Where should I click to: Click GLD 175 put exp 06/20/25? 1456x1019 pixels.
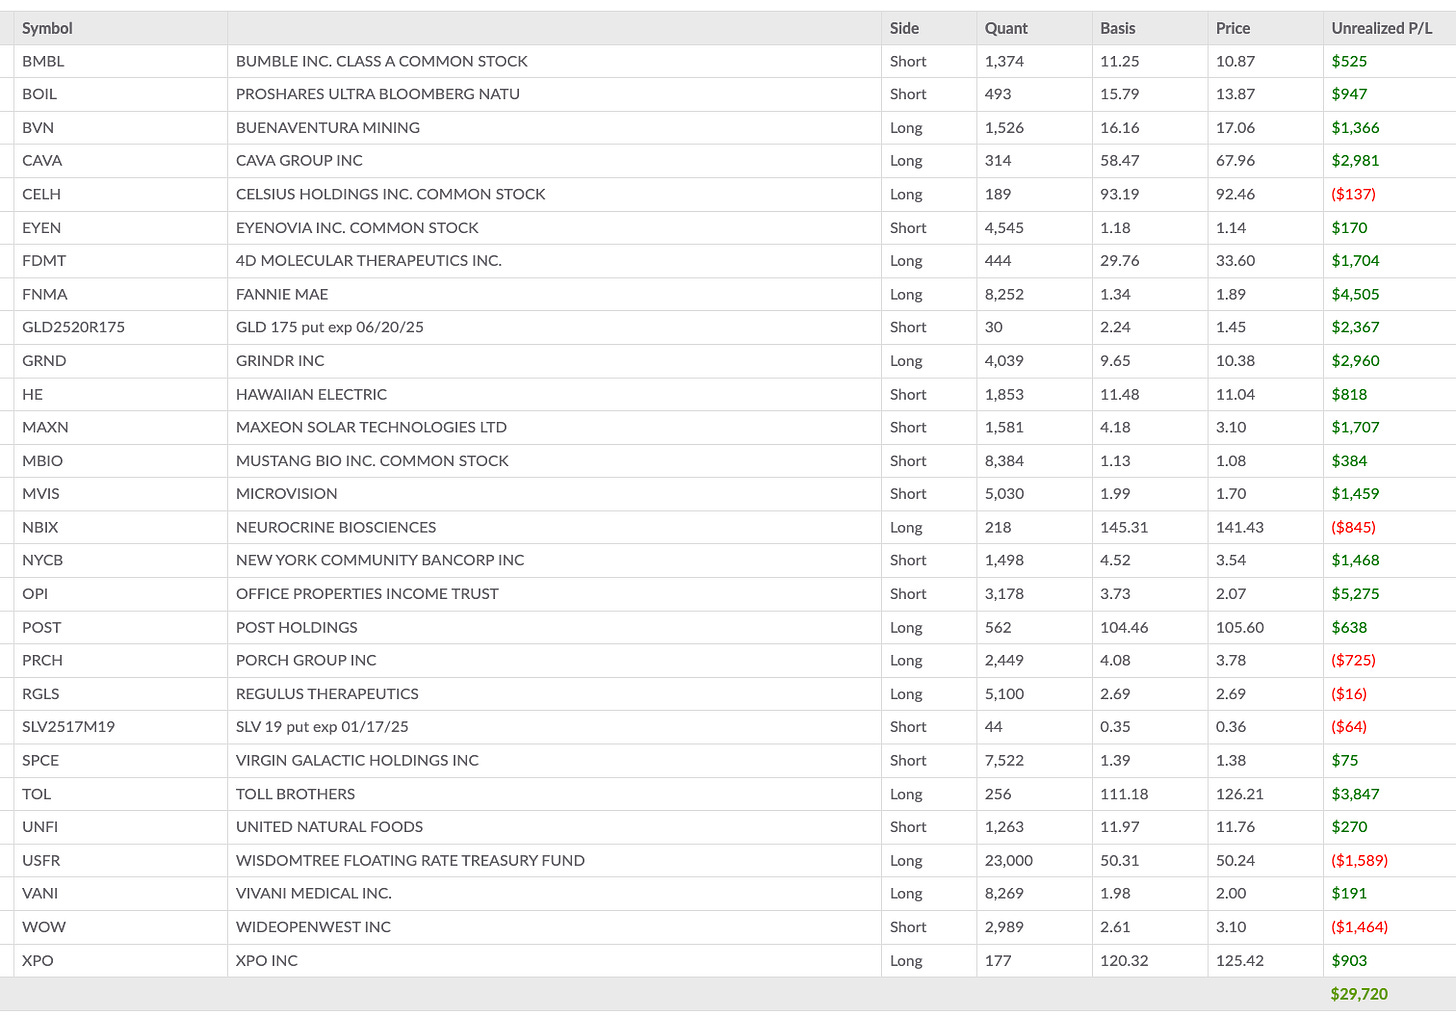330,327
